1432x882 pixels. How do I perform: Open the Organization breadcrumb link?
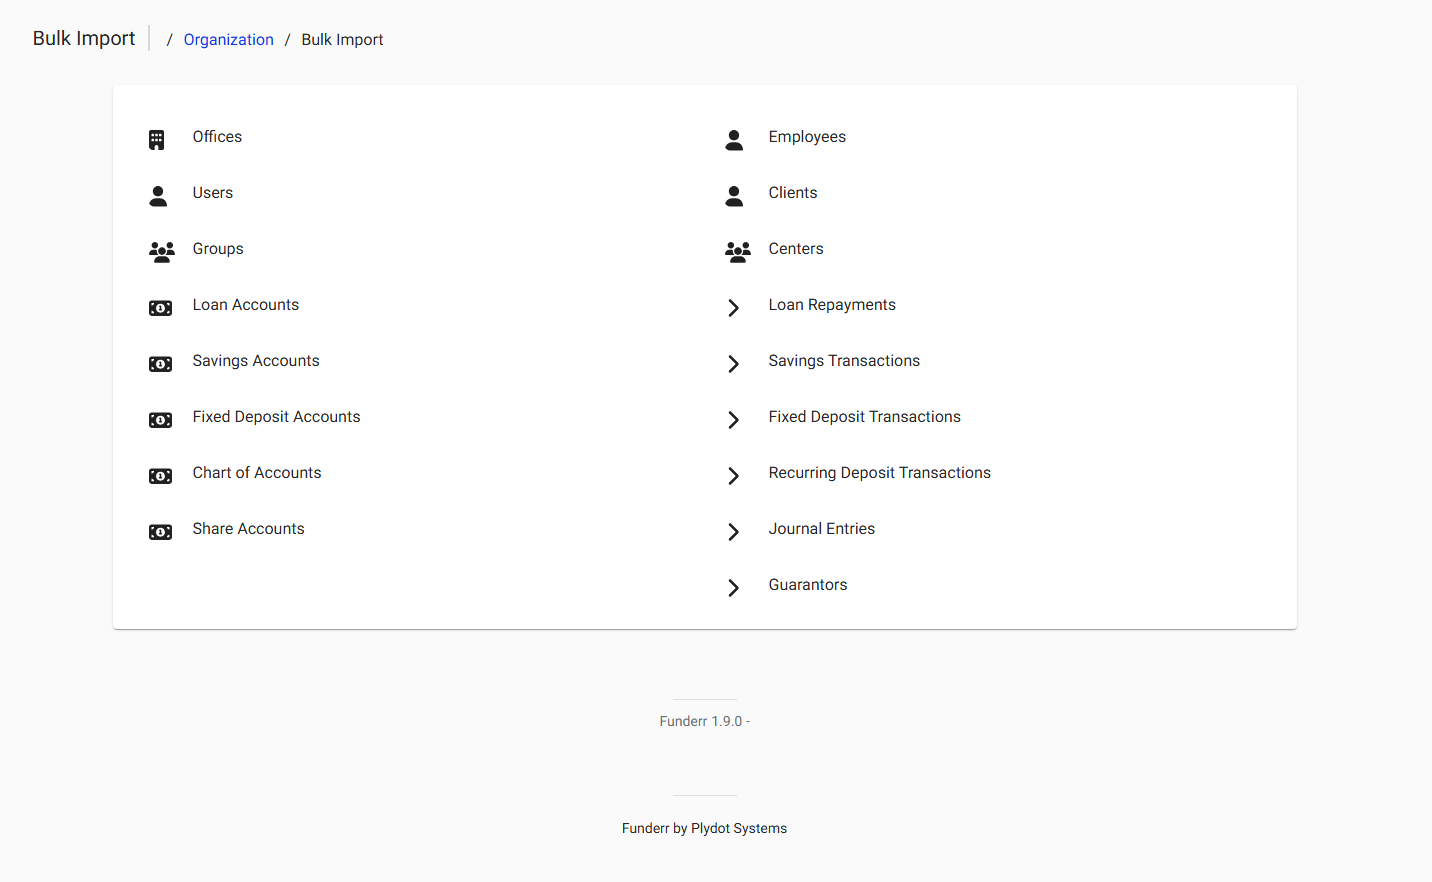click(x=228, y=39)
